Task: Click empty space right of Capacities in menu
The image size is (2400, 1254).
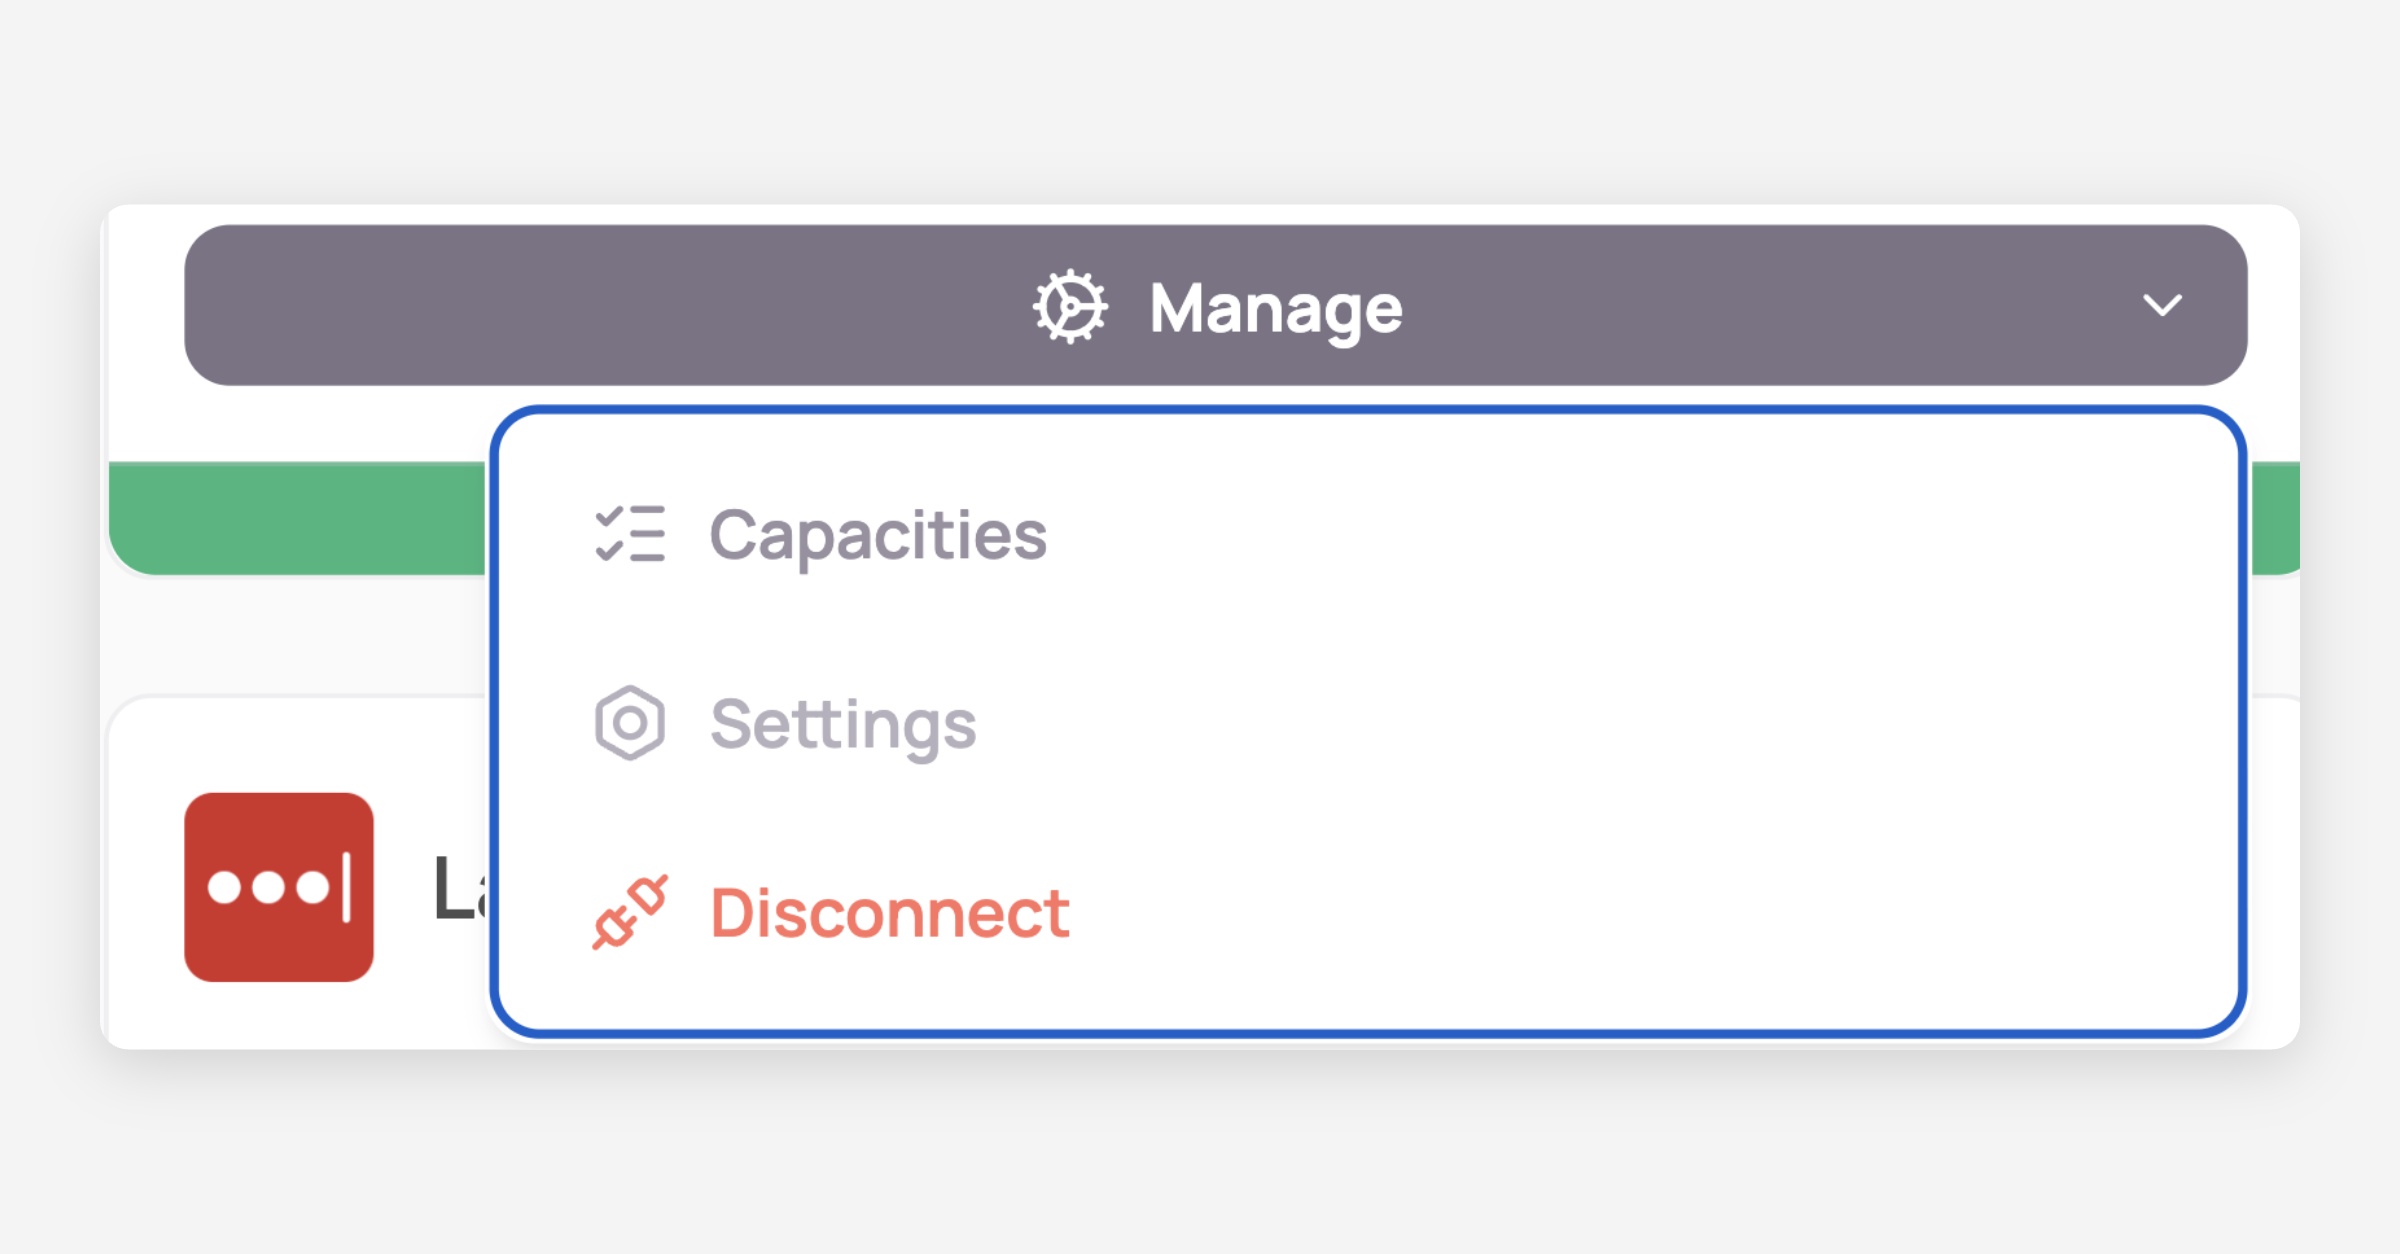Action: [1600, 535]
